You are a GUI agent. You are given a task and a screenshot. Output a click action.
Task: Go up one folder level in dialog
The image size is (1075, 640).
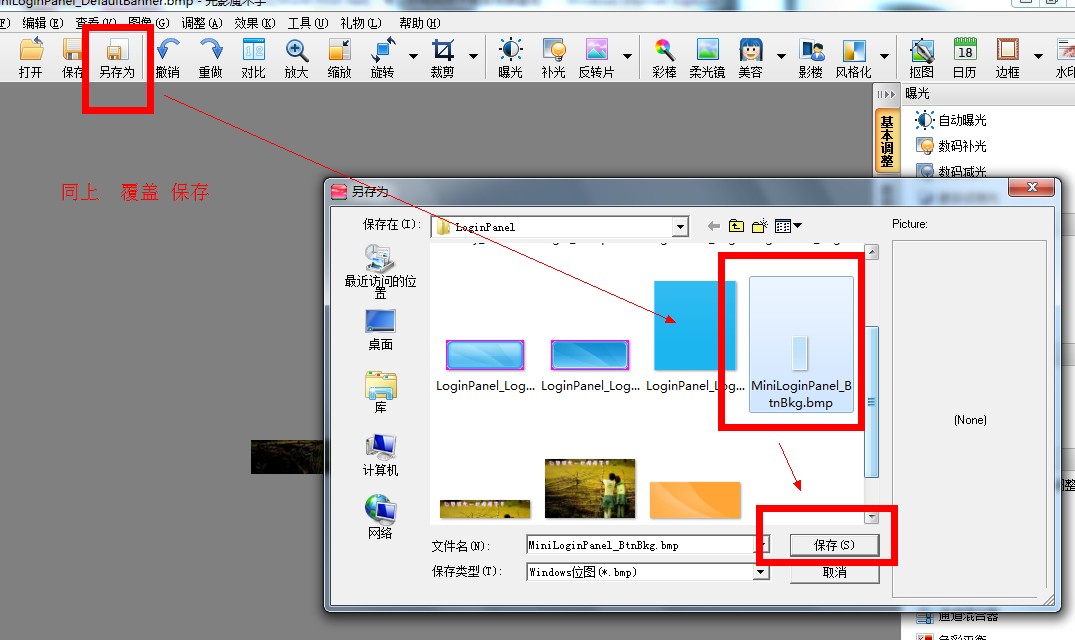(x=737, y=227)
